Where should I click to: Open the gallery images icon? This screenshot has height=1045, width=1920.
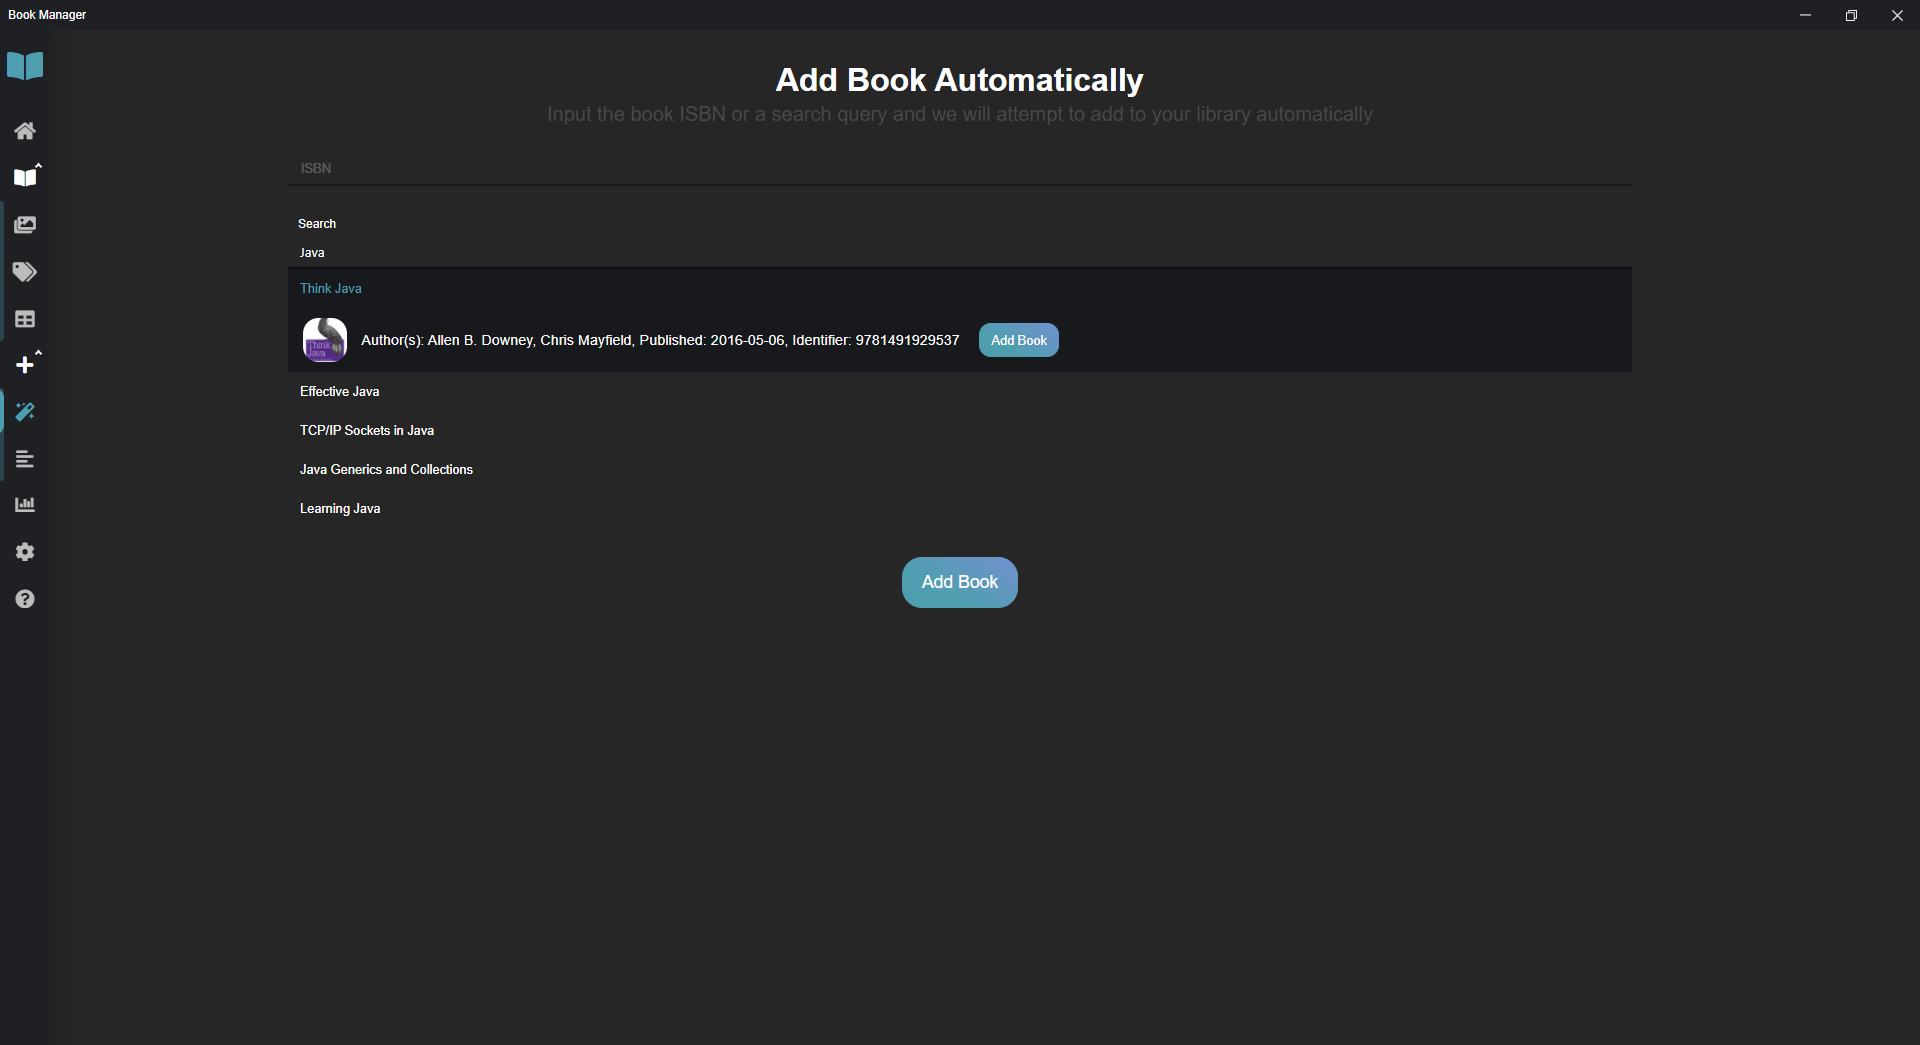[x=25, y=224]
